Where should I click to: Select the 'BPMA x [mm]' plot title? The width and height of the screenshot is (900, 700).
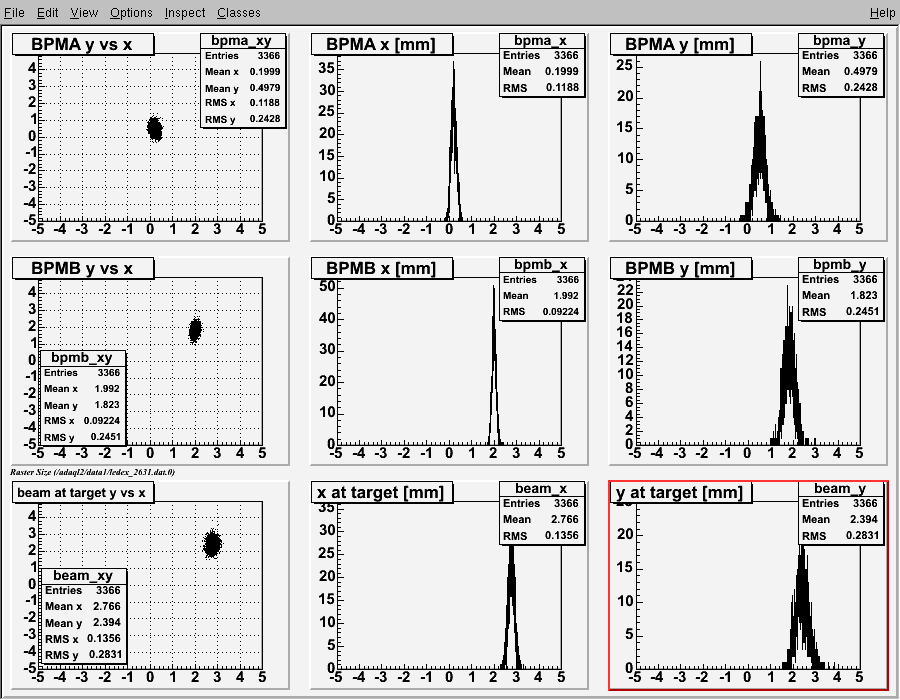click(382, 44)
